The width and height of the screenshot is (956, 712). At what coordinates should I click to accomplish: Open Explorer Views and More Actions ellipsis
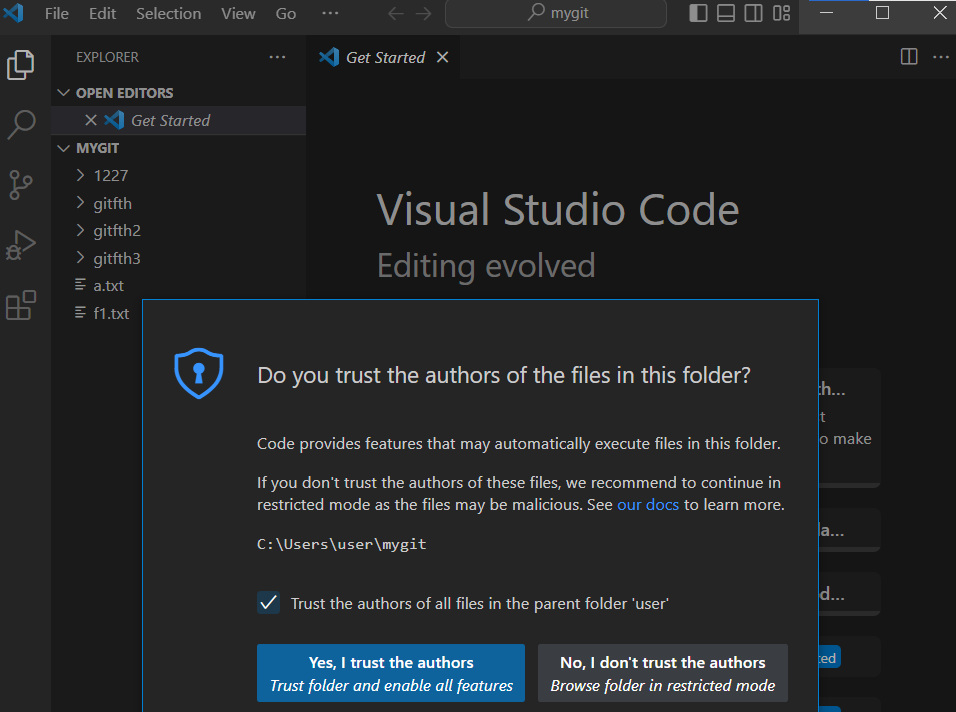coord(277,57)
